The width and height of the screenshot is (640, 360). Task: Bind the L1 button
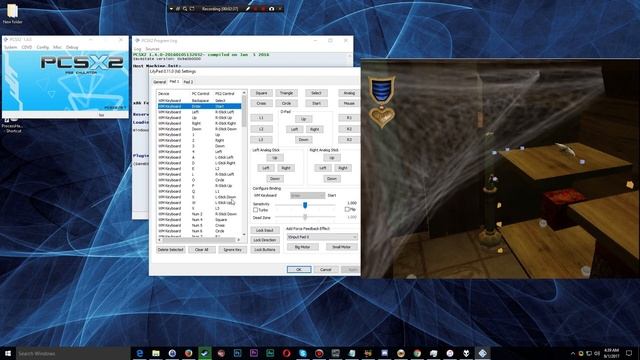[261, 118]
